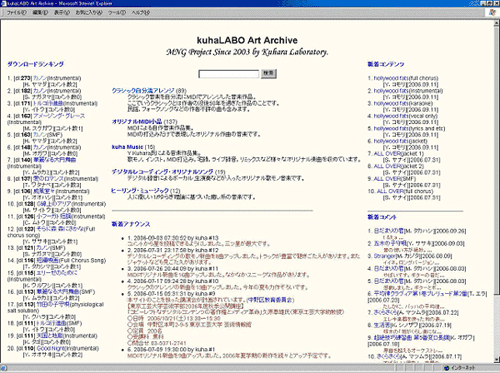Open the 竹田の子守唄 ranking link
The height and width of the screenshot is (373, 500).
pyautogui.click(x=53, y=304)
